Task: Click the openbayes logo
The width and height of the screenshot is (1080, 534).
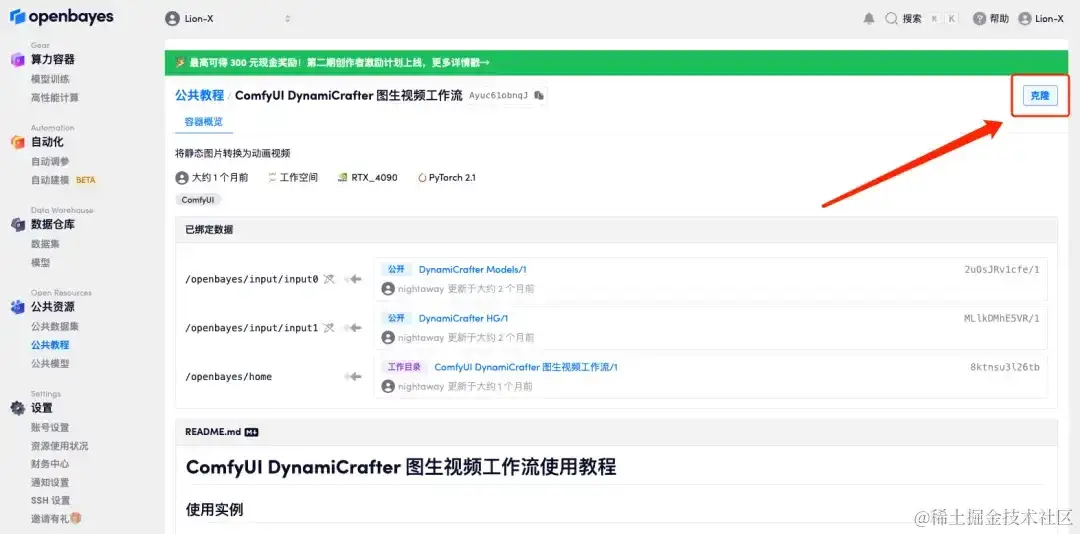Action: [x=61, y=17]
